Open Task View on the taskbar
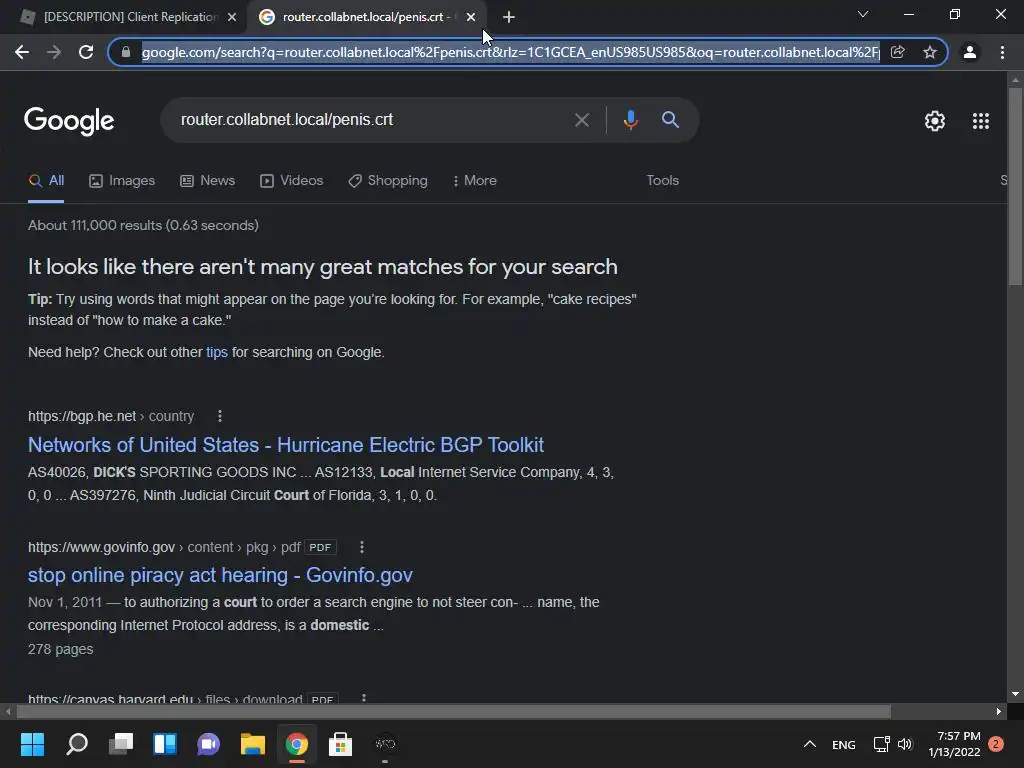The height and width of the screenshot is (768, 1024). [x=121, y=744]
